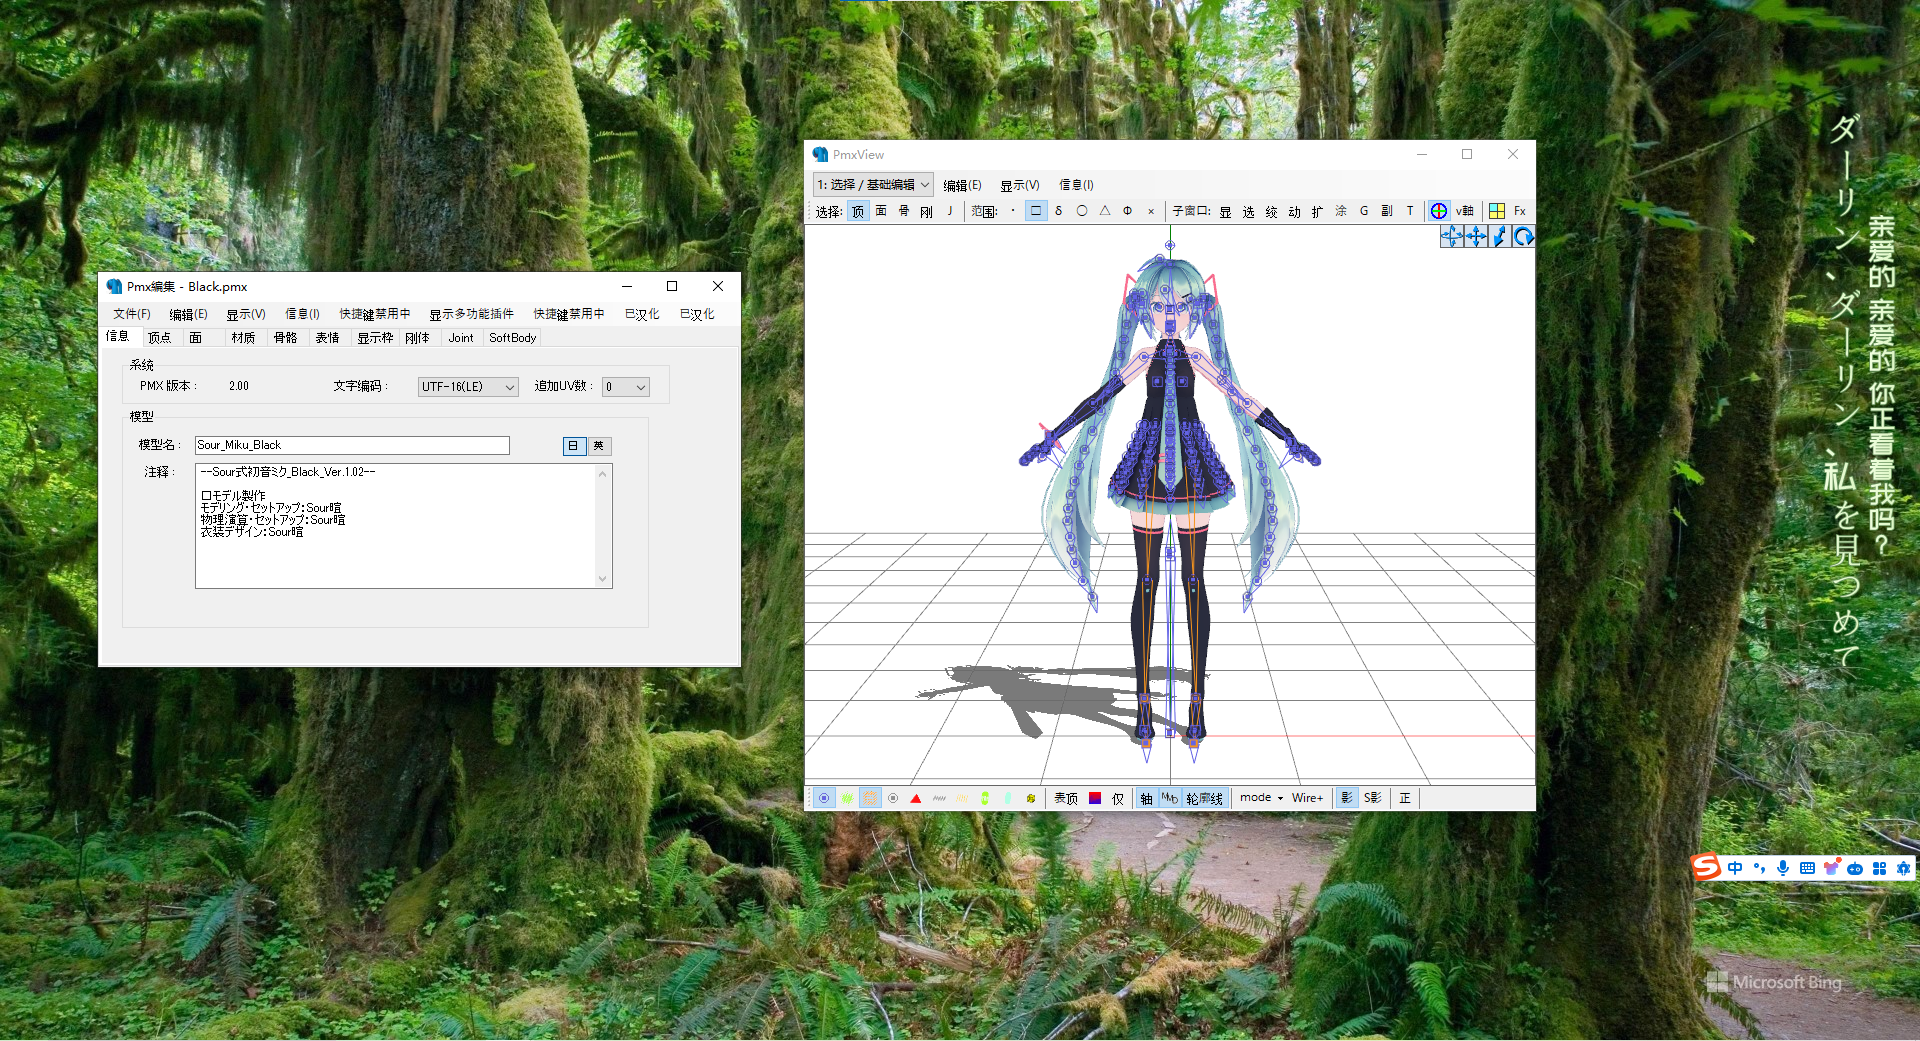Toggle the 影 shadow button
This screenshot has height=1041, width=1920.
(1347, 798)
